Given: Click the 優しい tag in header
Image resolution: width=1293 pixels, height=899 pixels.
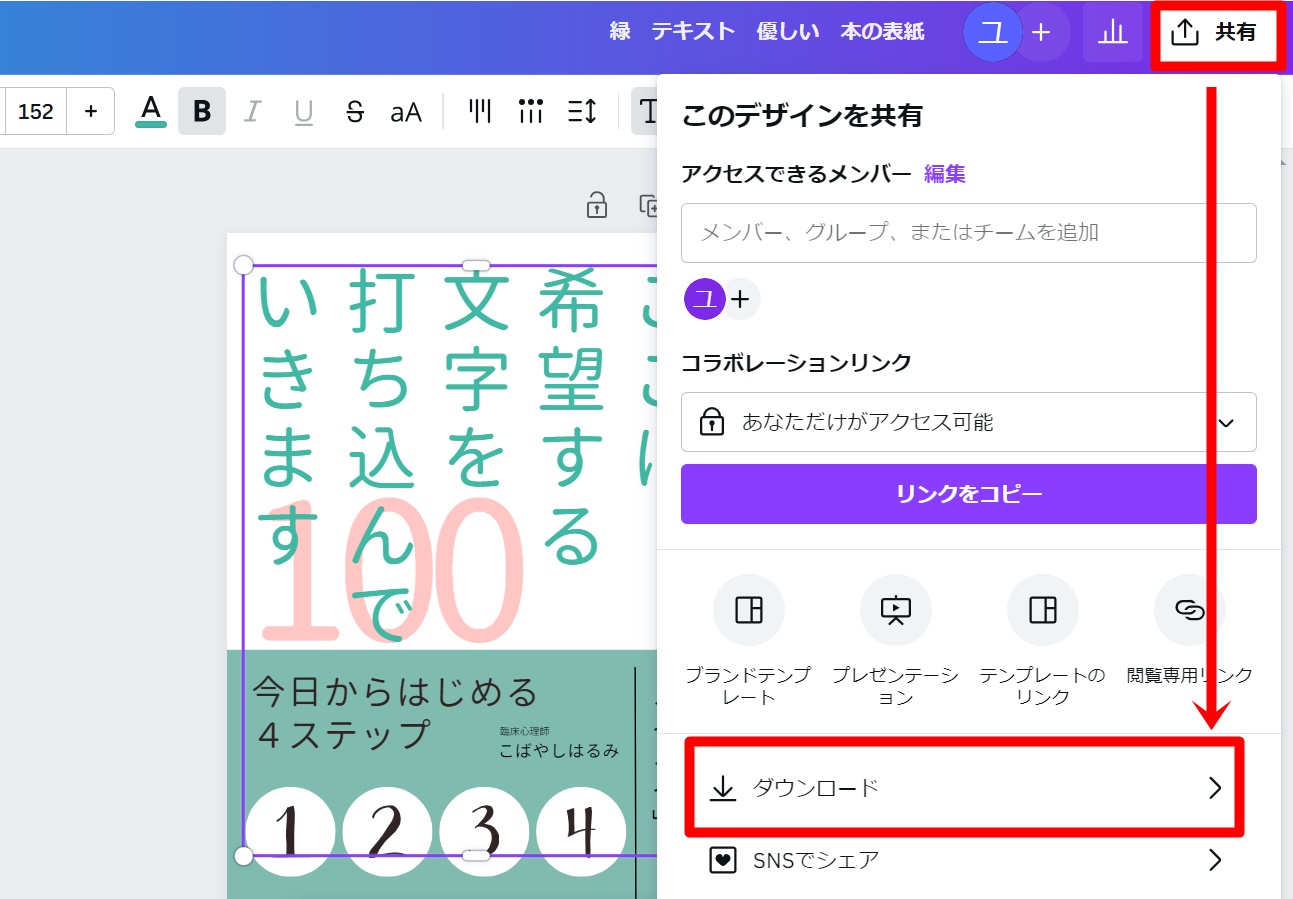Looking at the screenshot, I should pyautogui.click(x=788, y=32).
